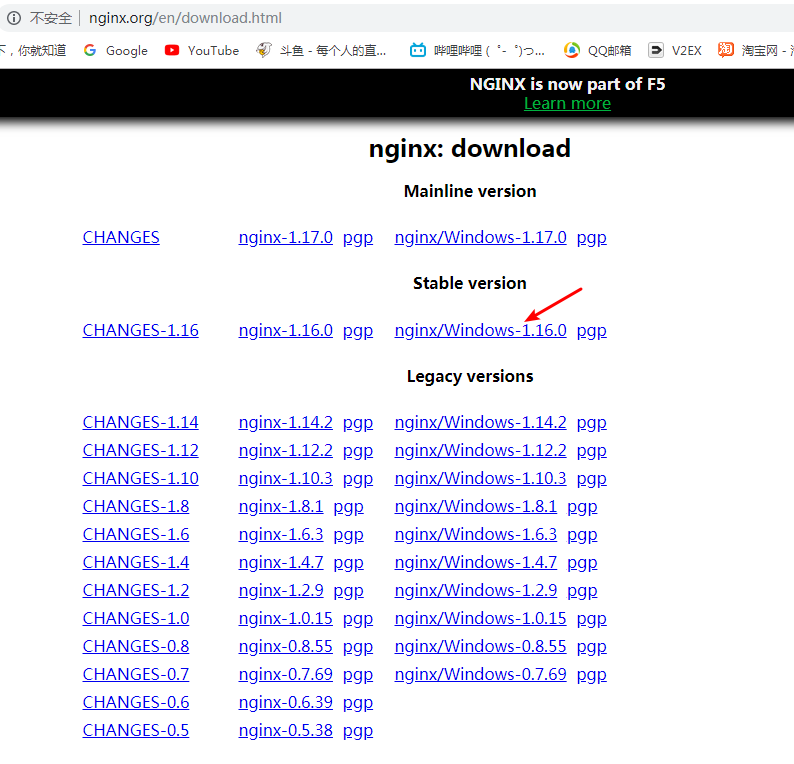The image size is (794, 764).
Task: Open CHANGES-0.6 link
Action: (x=136, y=703)
